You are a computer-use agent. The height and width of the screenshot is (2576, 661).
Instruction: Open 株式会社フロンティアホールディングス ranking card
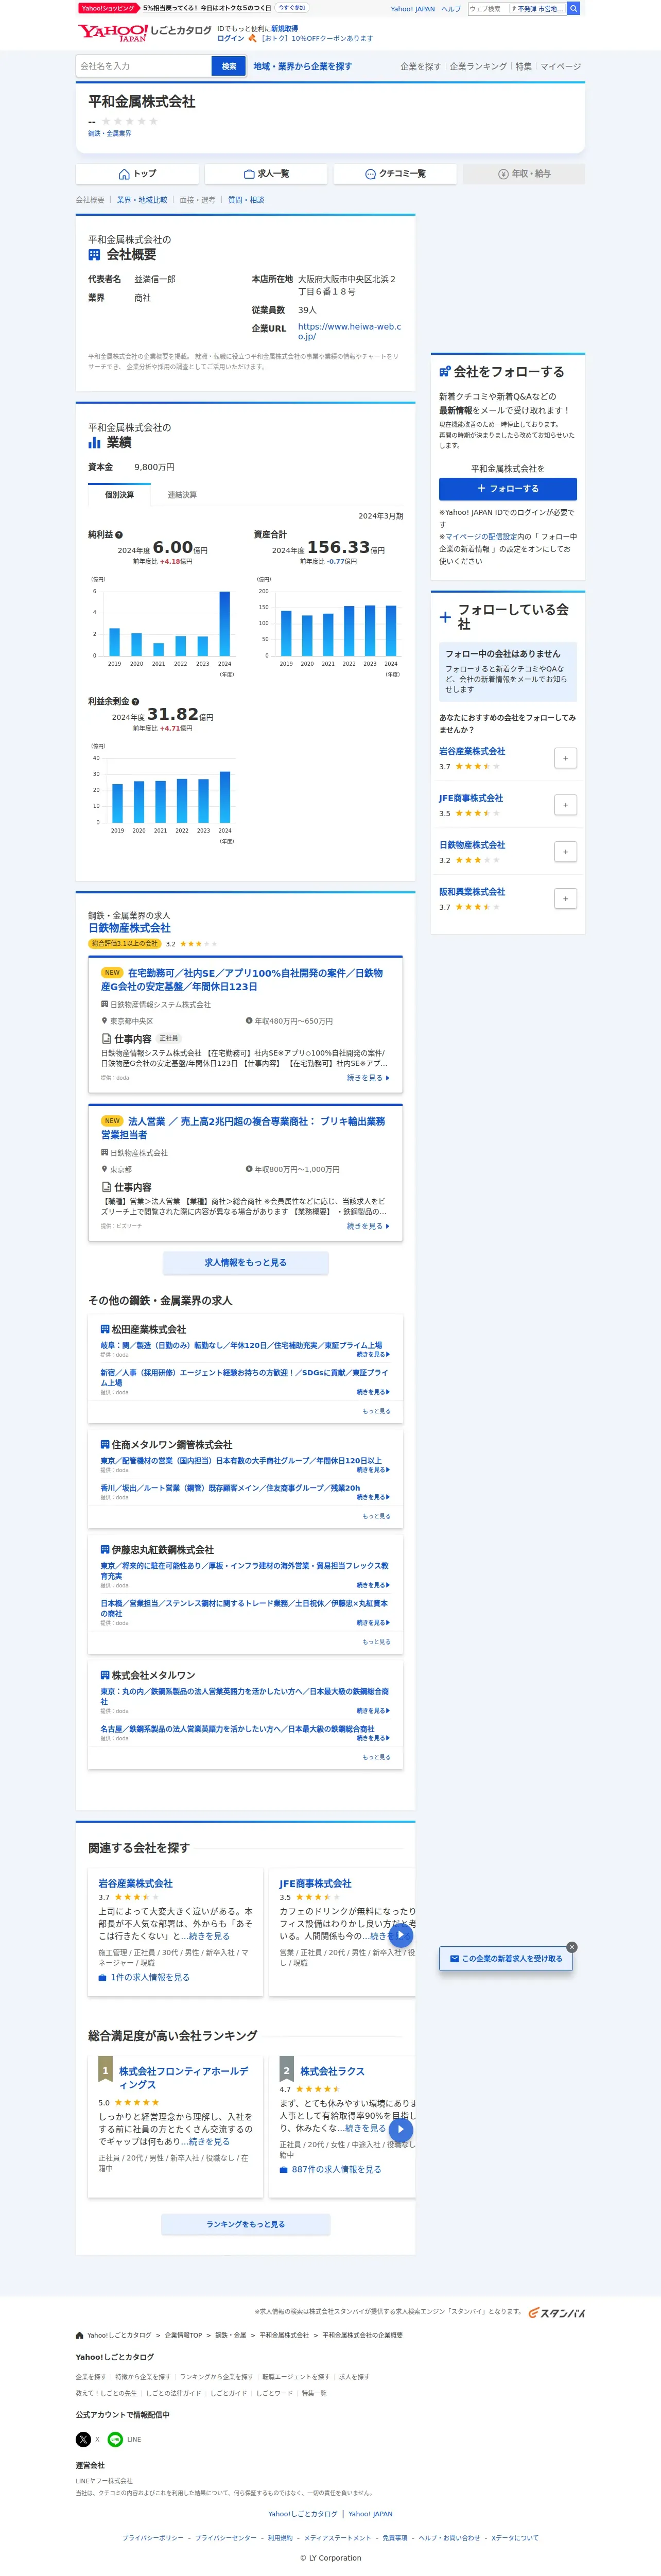coord(184,2077)
